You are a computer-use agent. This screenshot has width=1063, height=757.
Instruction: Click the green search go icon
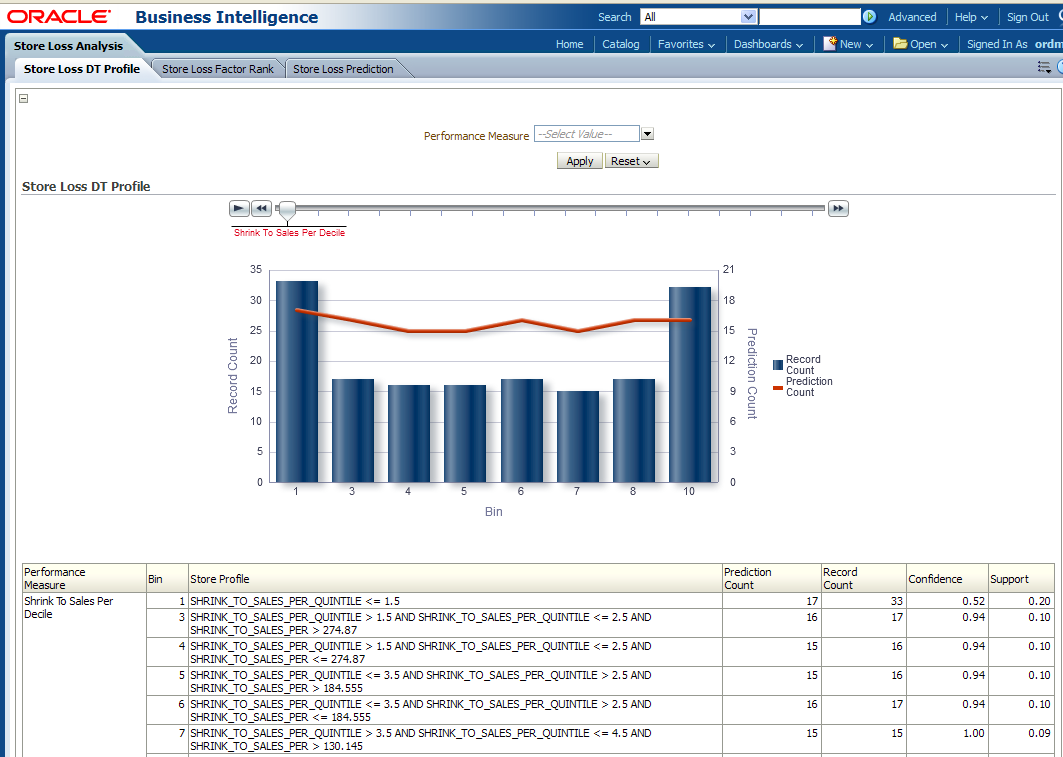coord(869,17)
